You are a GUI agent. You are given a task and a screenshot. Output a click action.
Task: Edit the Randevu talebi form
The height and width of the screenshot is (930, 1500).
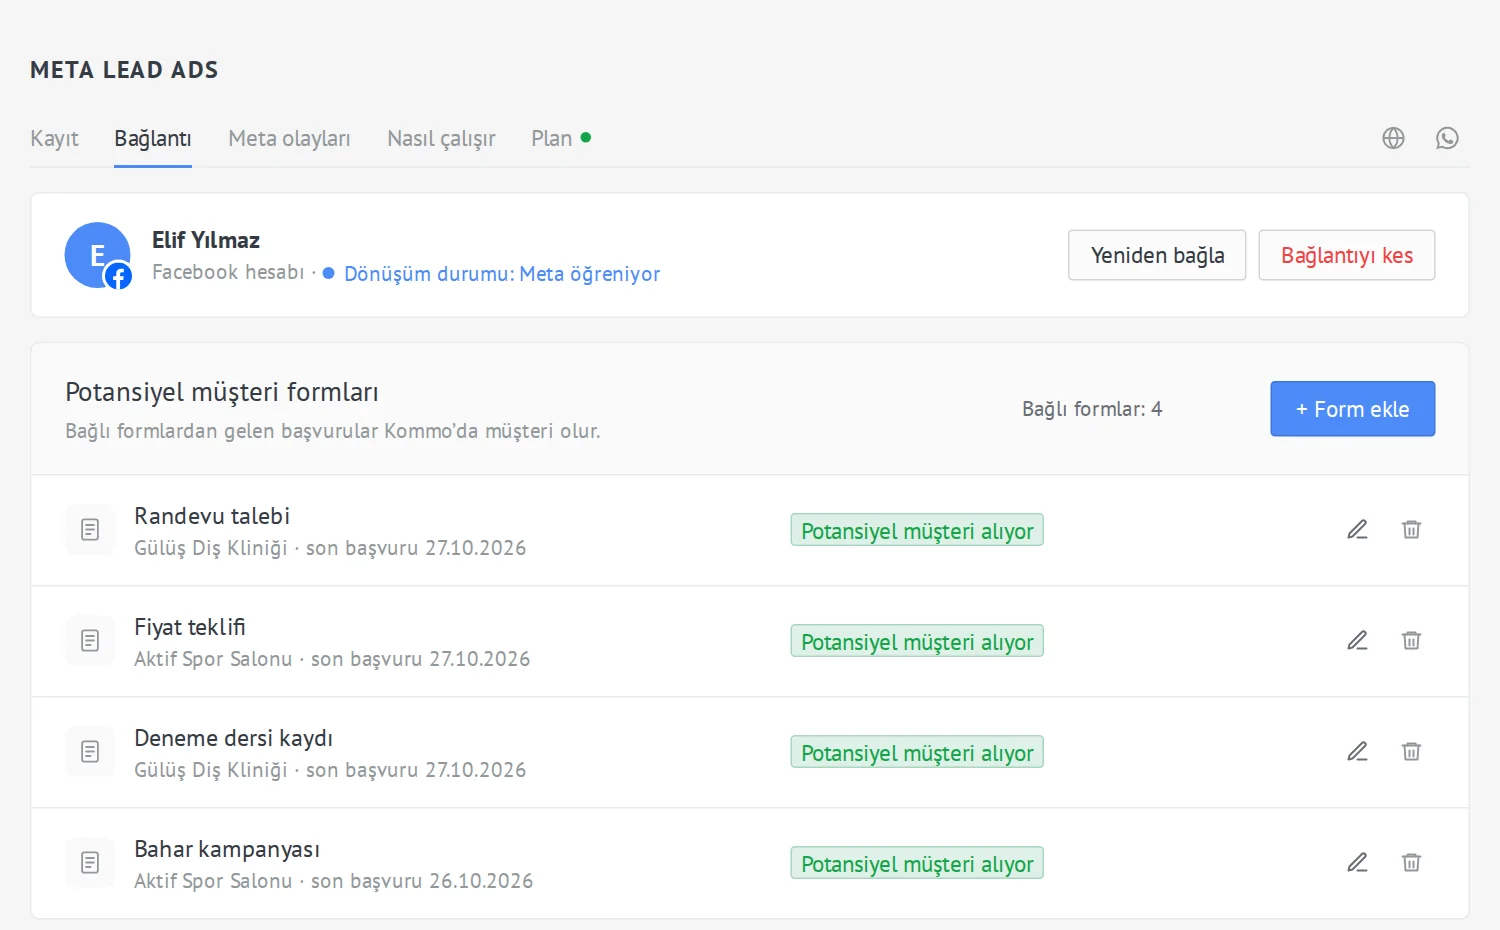click(1357, 530)
